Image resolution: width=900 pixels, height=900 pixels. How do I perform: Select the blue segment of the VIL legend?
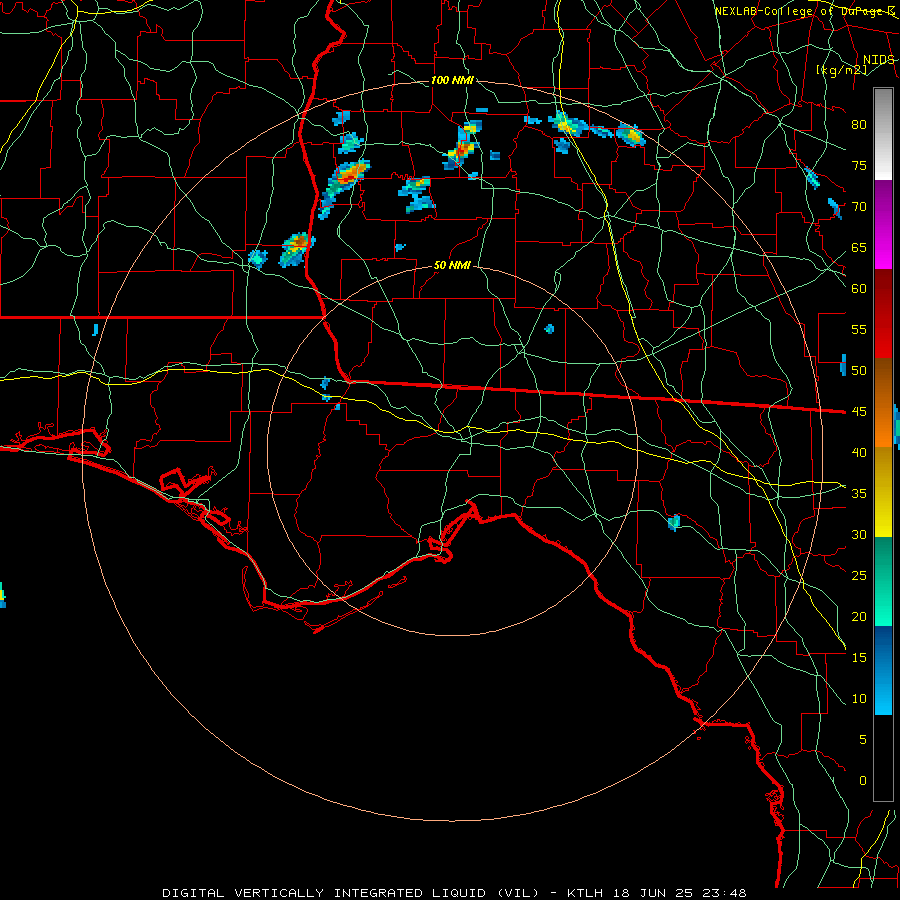pyautogui.click(x=883, y=670)
